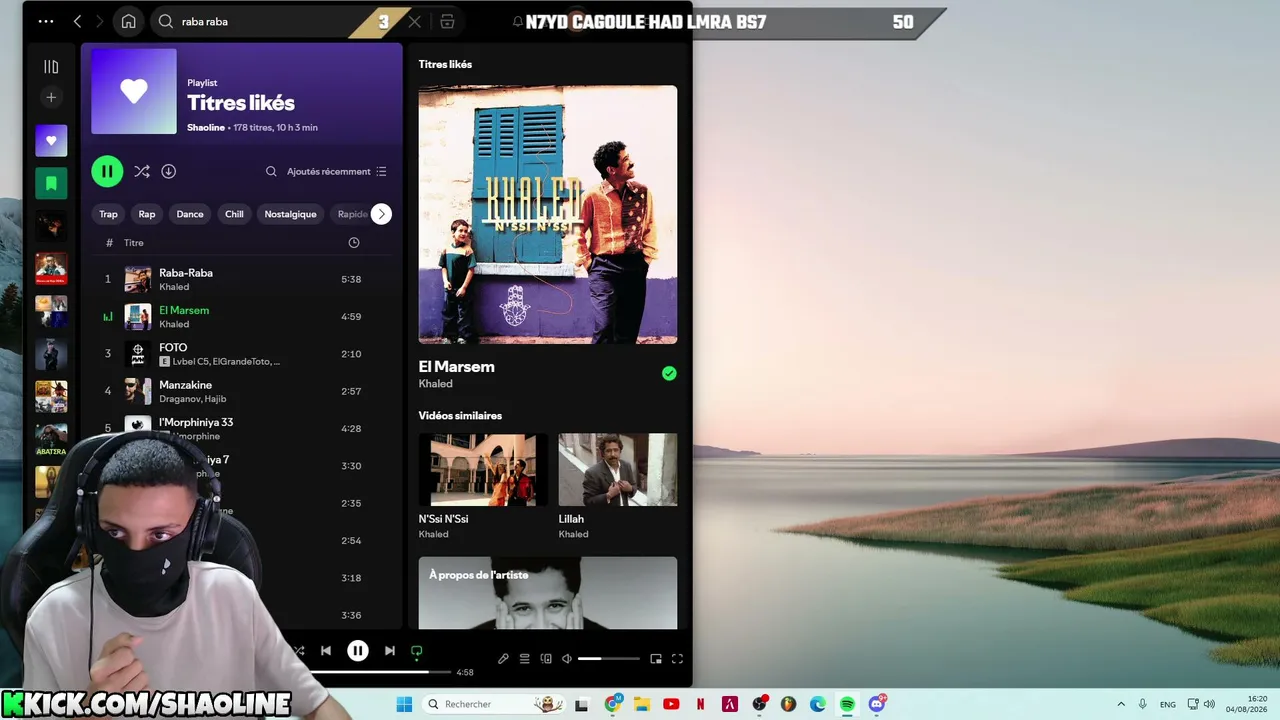
Task: Open the connect to a device menu
Action: coord(546,659)
